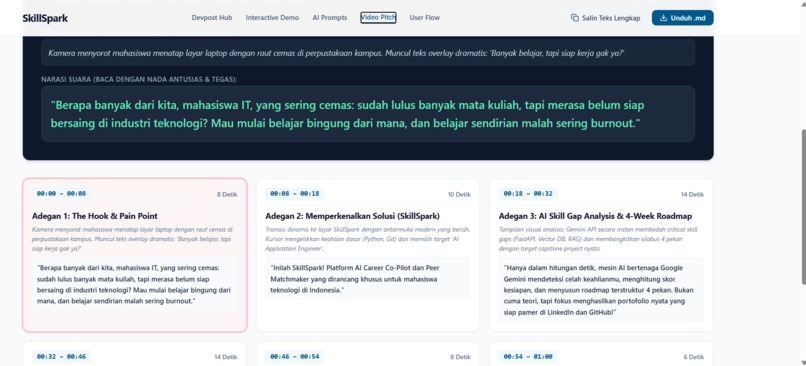806x366 pixels.
Task: Select the Video Pitch tab
Action: (378, 17)
